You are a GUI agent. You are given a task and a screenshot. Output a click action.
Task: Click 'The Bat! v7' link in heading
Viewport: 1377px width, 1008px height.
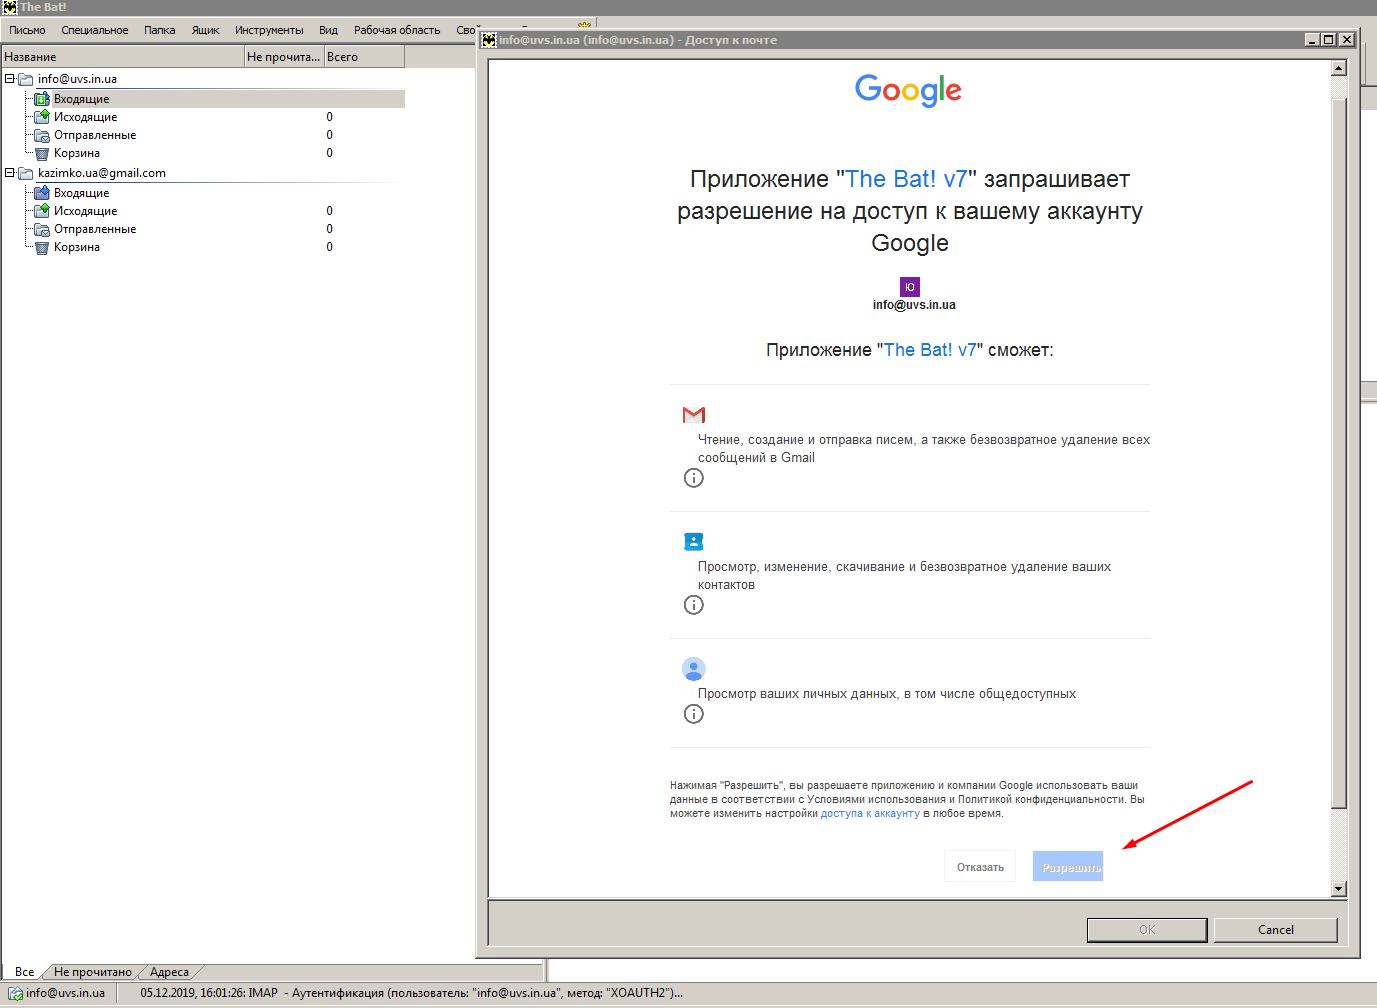tap(907, 179)
